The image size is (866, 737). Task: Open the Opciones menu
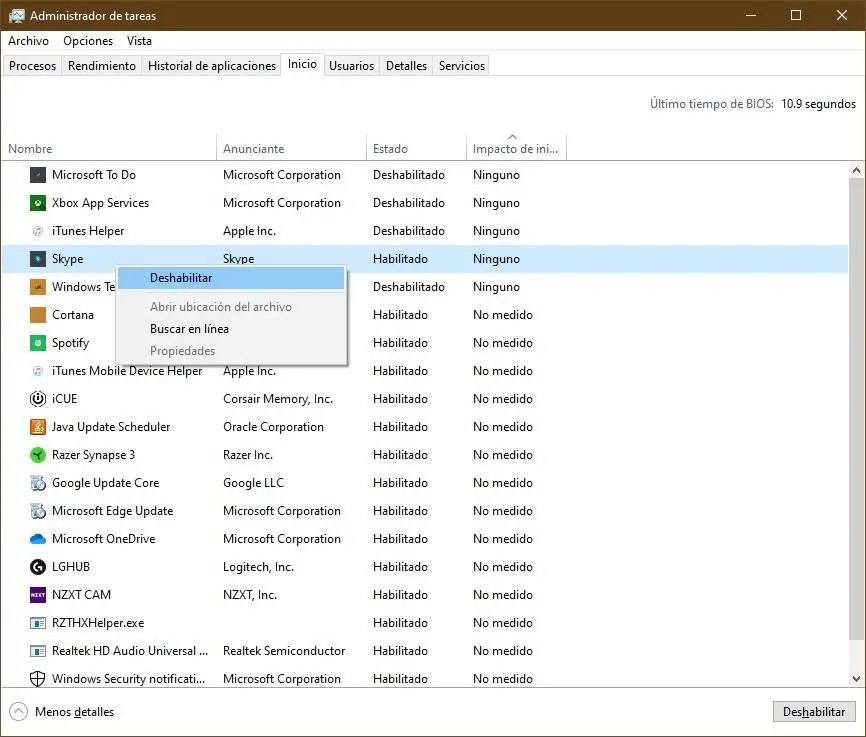88,41
